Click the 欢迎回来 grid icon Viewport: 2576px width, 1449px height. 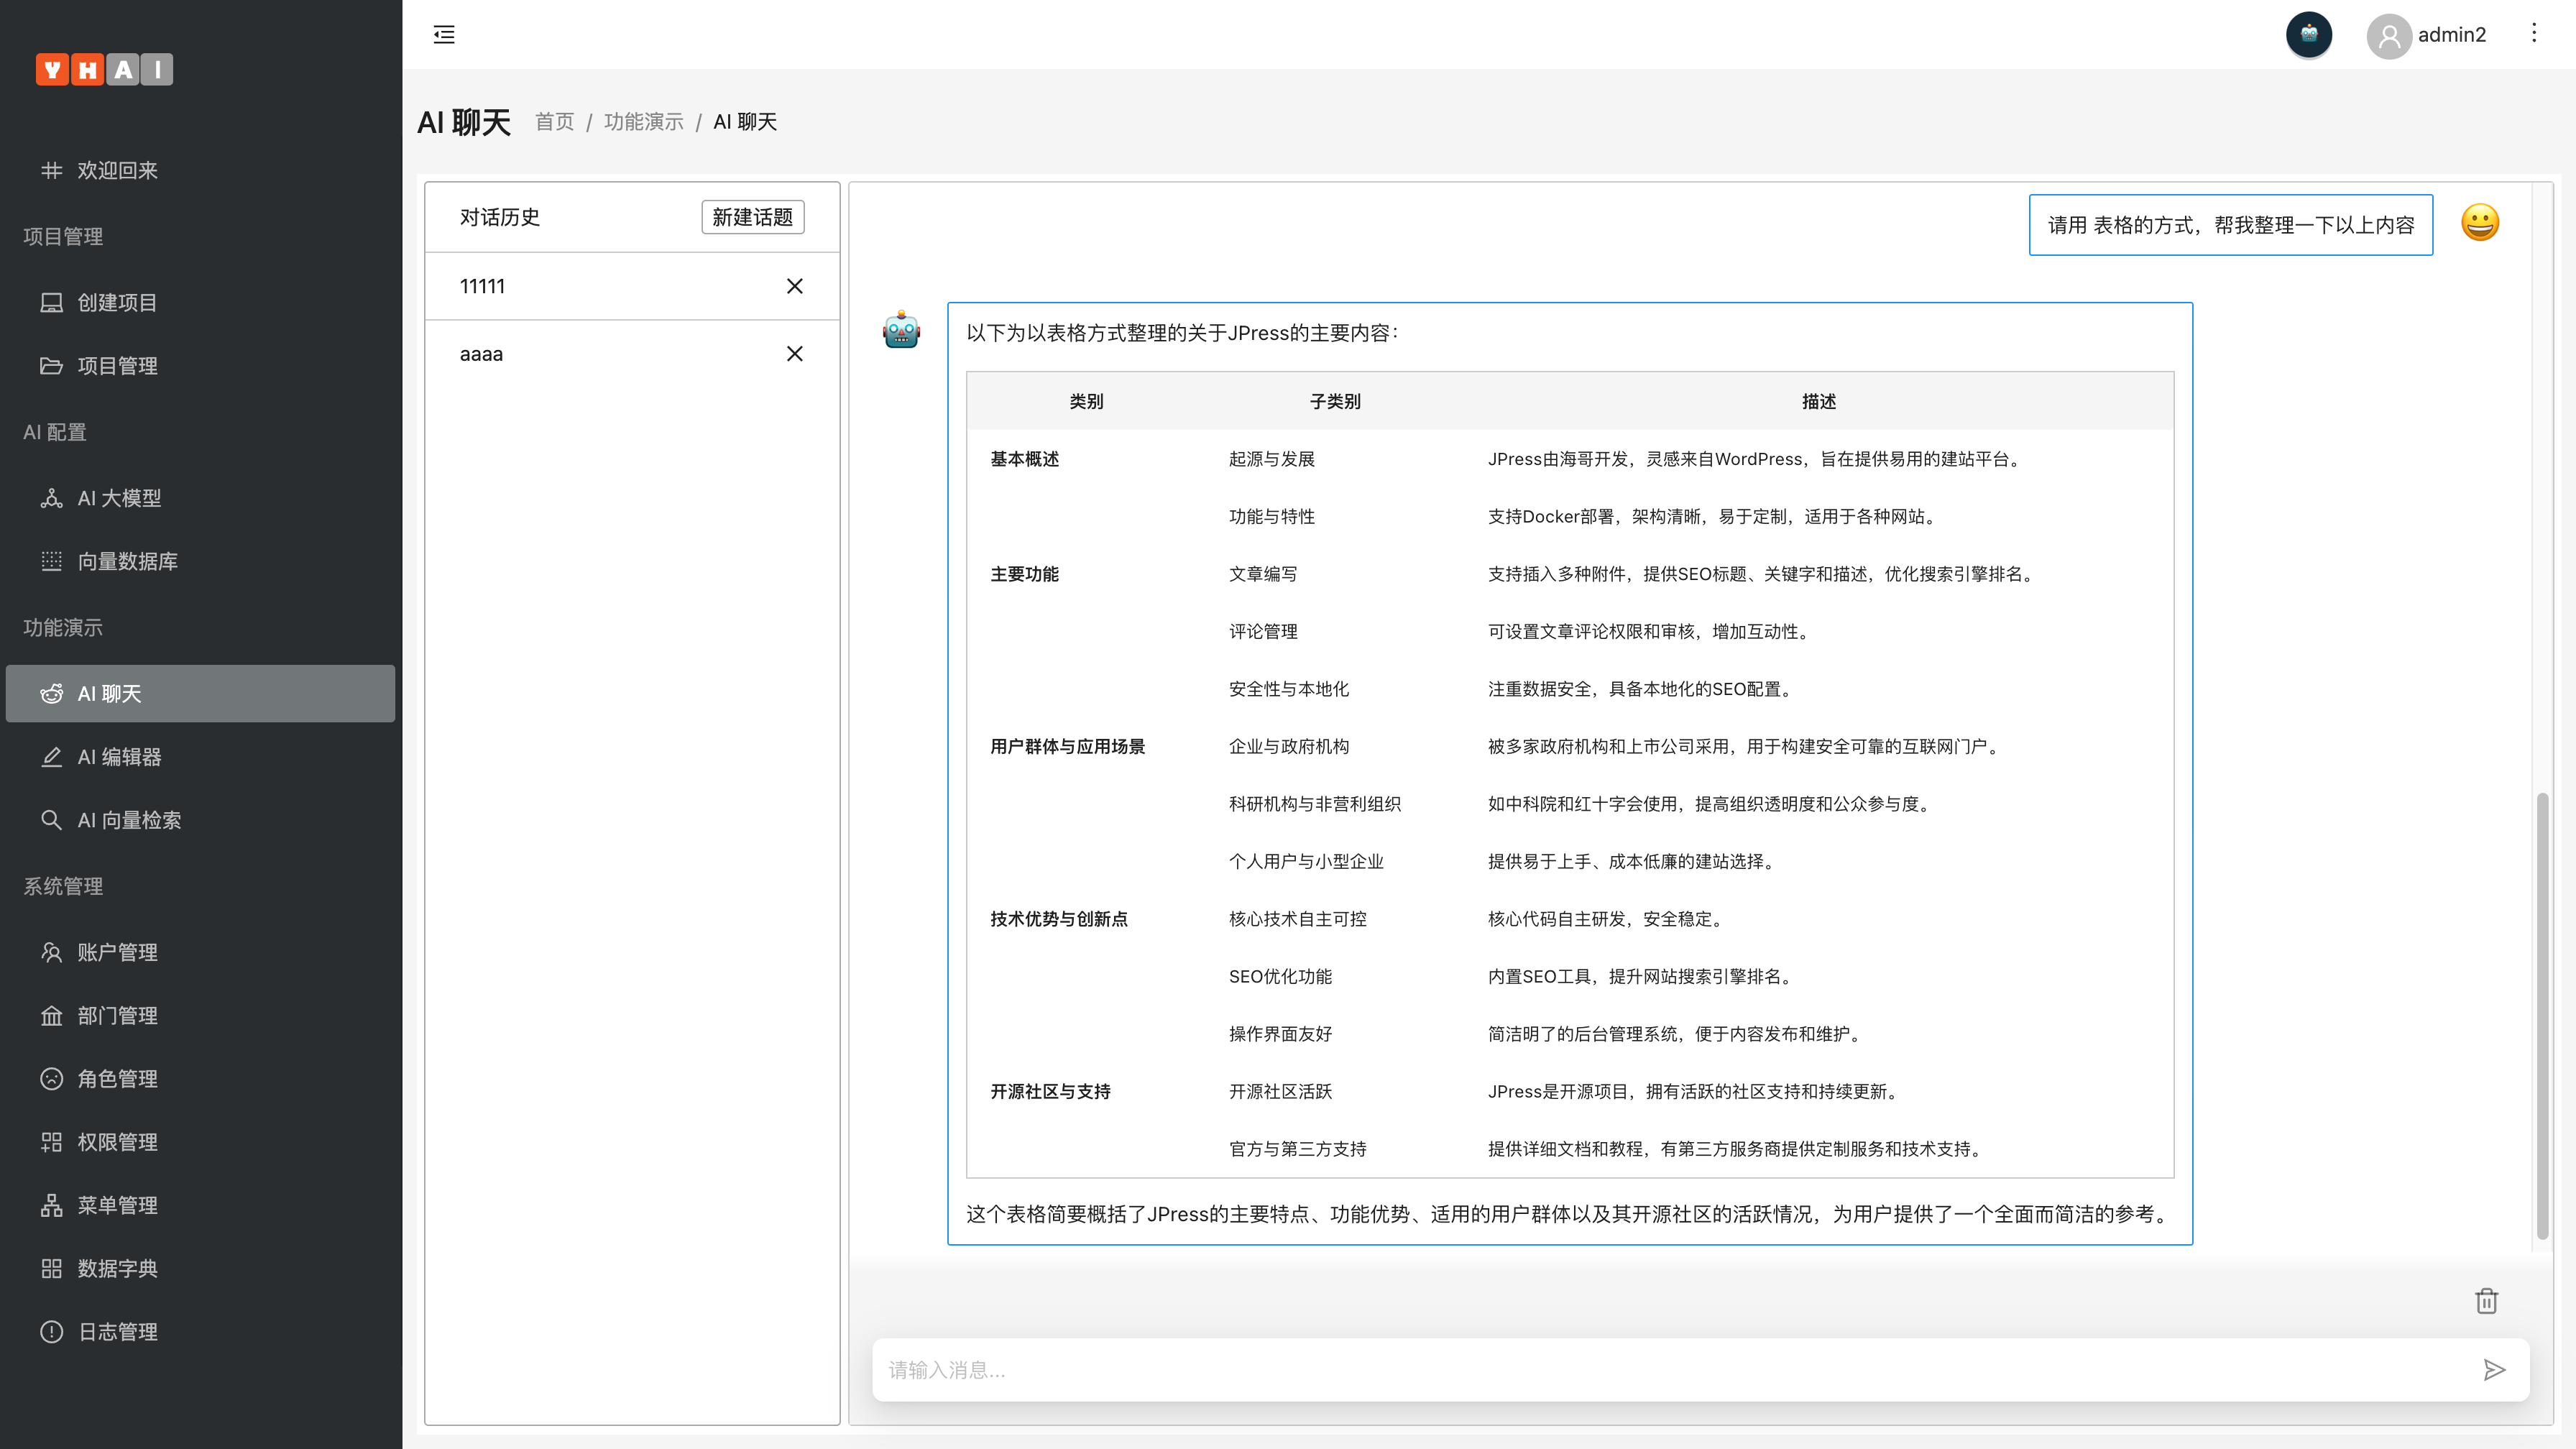tap(51, 171)
